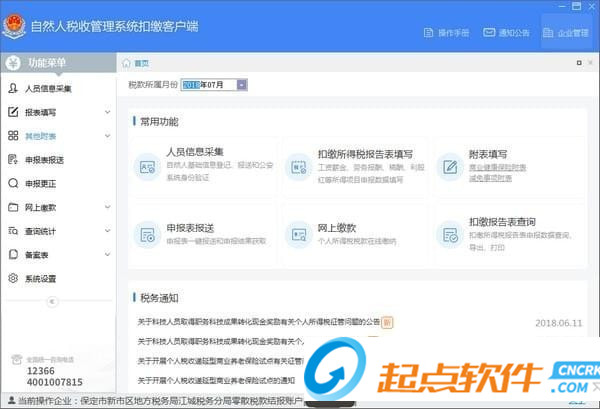Collapse the sidebar with the round arrow button

coord(52,301)
